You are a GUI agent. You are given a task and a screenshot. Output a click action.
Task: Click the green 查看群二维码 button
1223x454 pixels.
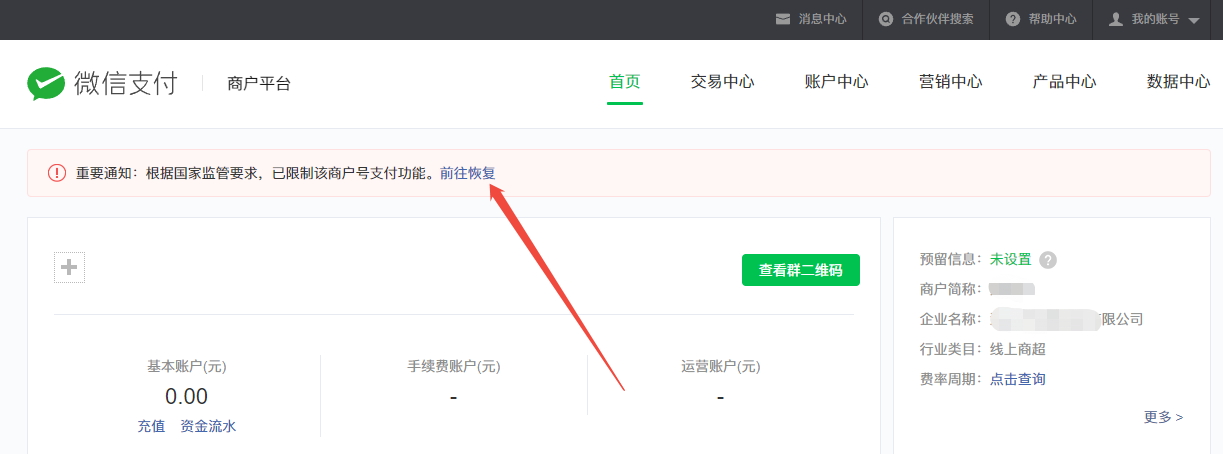coord(801,270)
